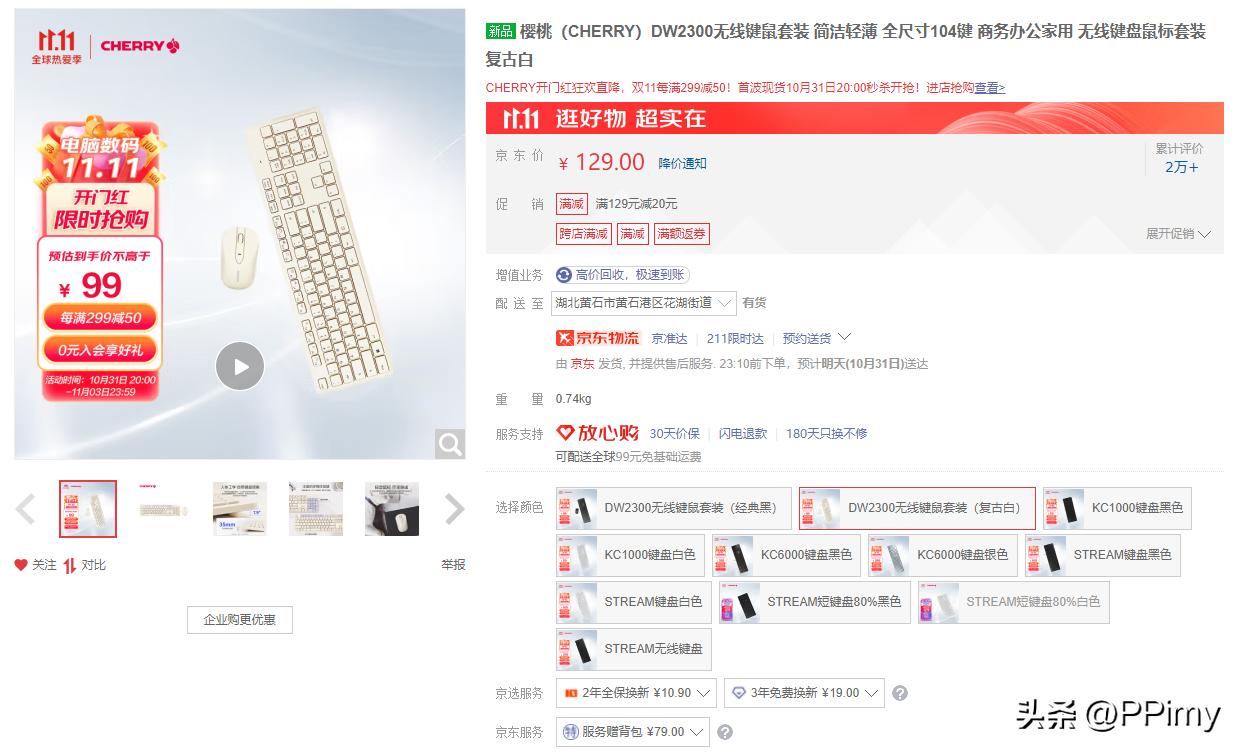Viewport: 1242px width, 753px height.
Task: Click the heart 关注 follow icon
Action: 21,565
